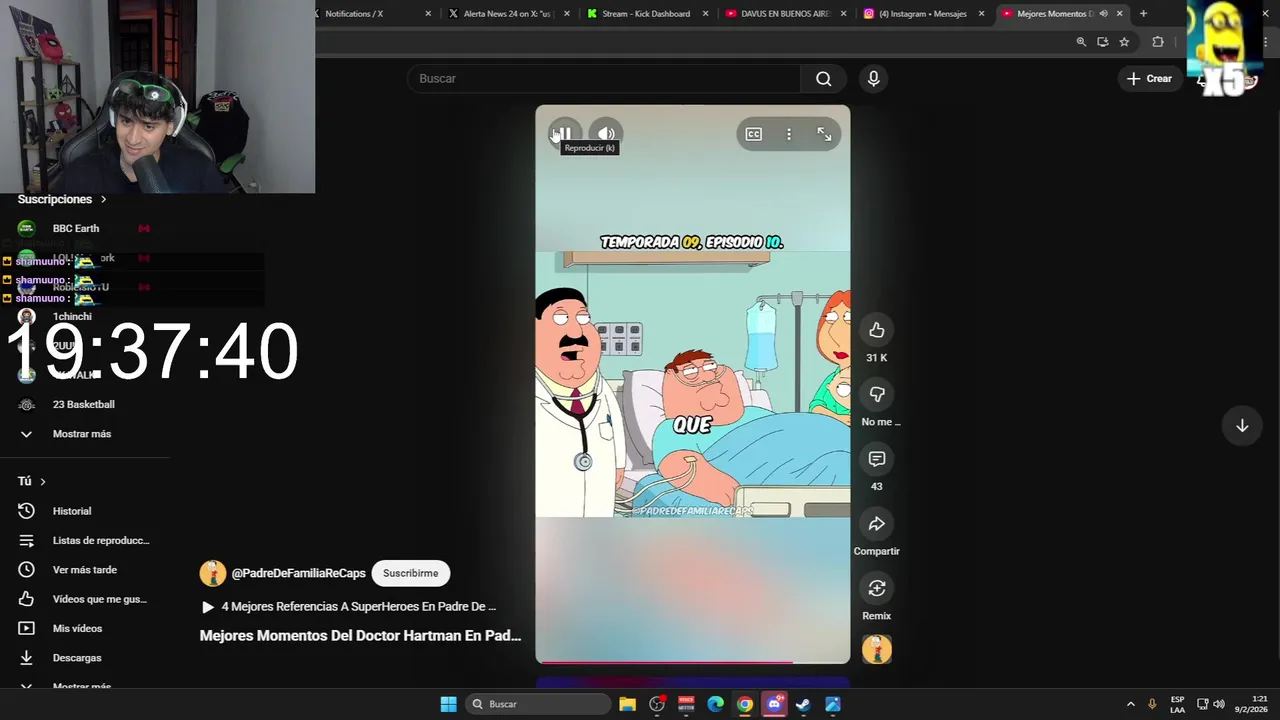Subscribe using the Suscribirme button
This screenshot has width=1280, height=720.
tap(411, 573)
